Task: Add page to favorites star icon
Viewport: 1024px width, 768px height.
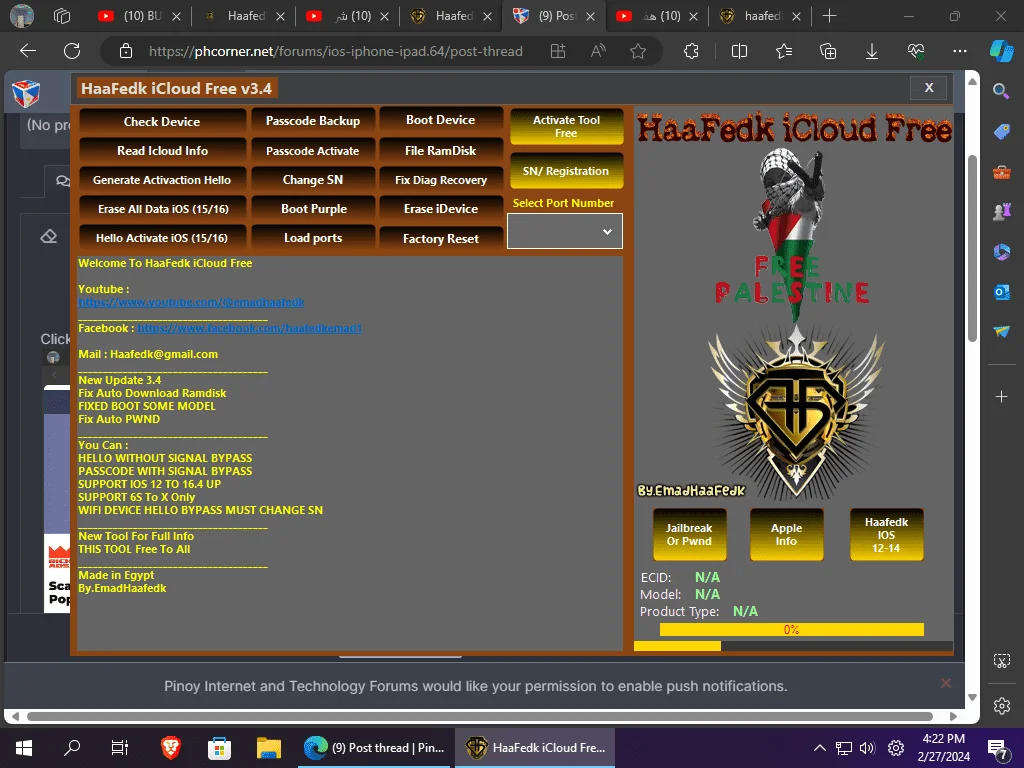Action: (x=638, y=51)
